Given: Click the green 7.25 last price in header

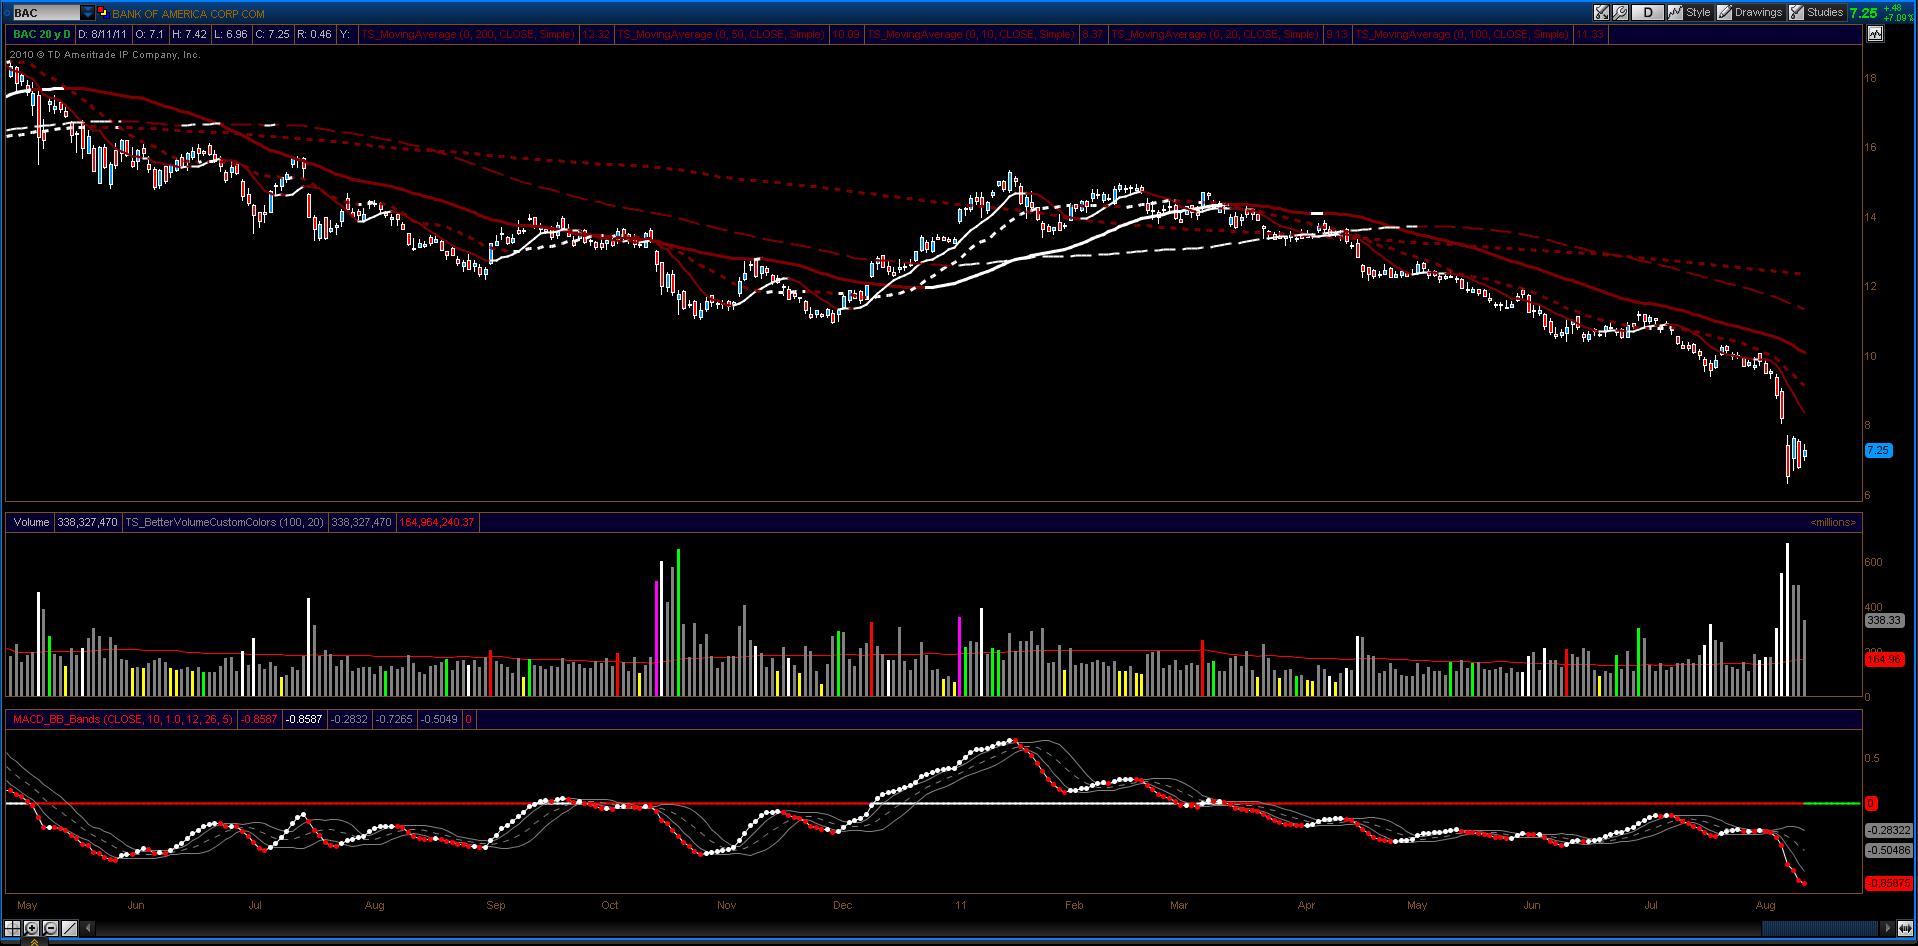Looking at the screenshot, I should tap(1864, 13).
